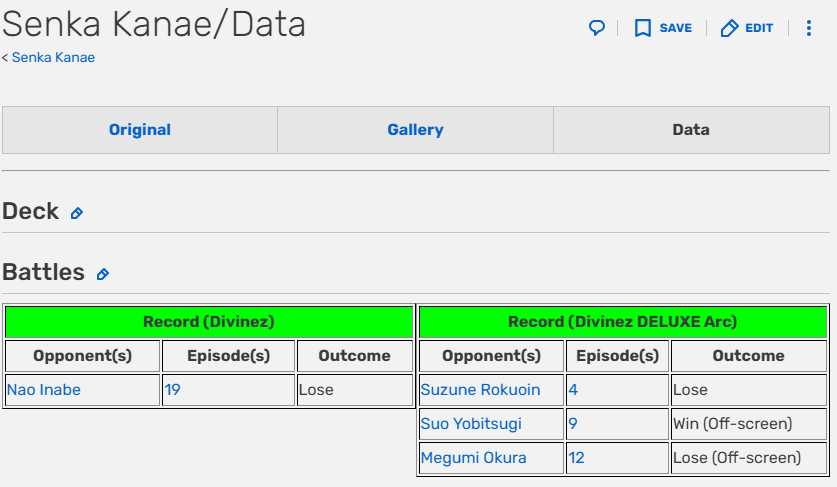Click the SAVE text button
The image size is (837, 487).
675,28
